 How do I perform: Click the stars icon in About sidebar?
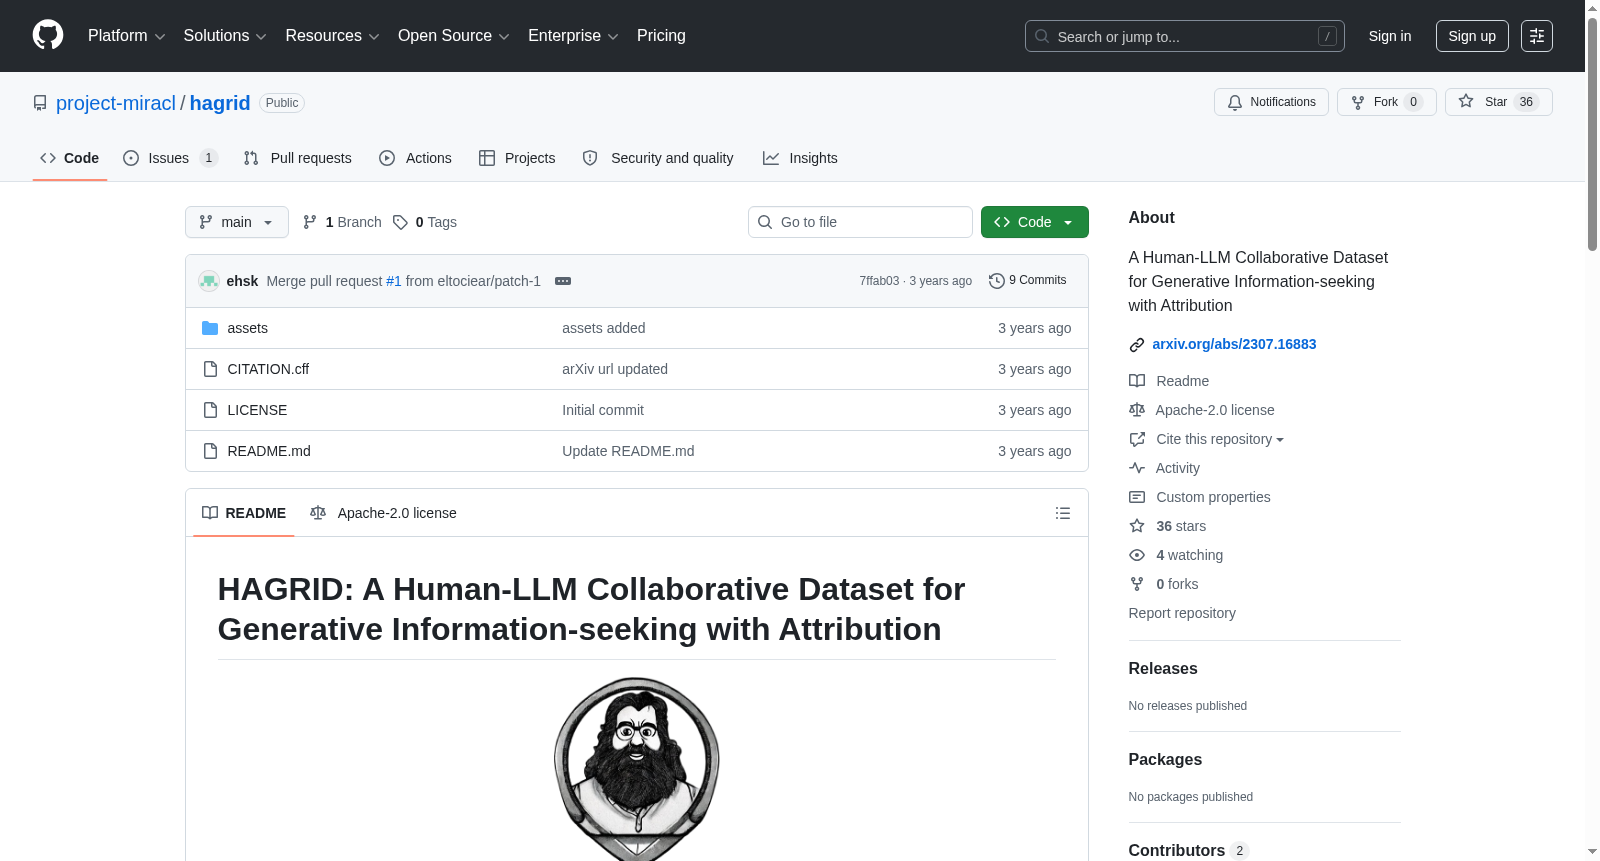(x=1137, y=526)
